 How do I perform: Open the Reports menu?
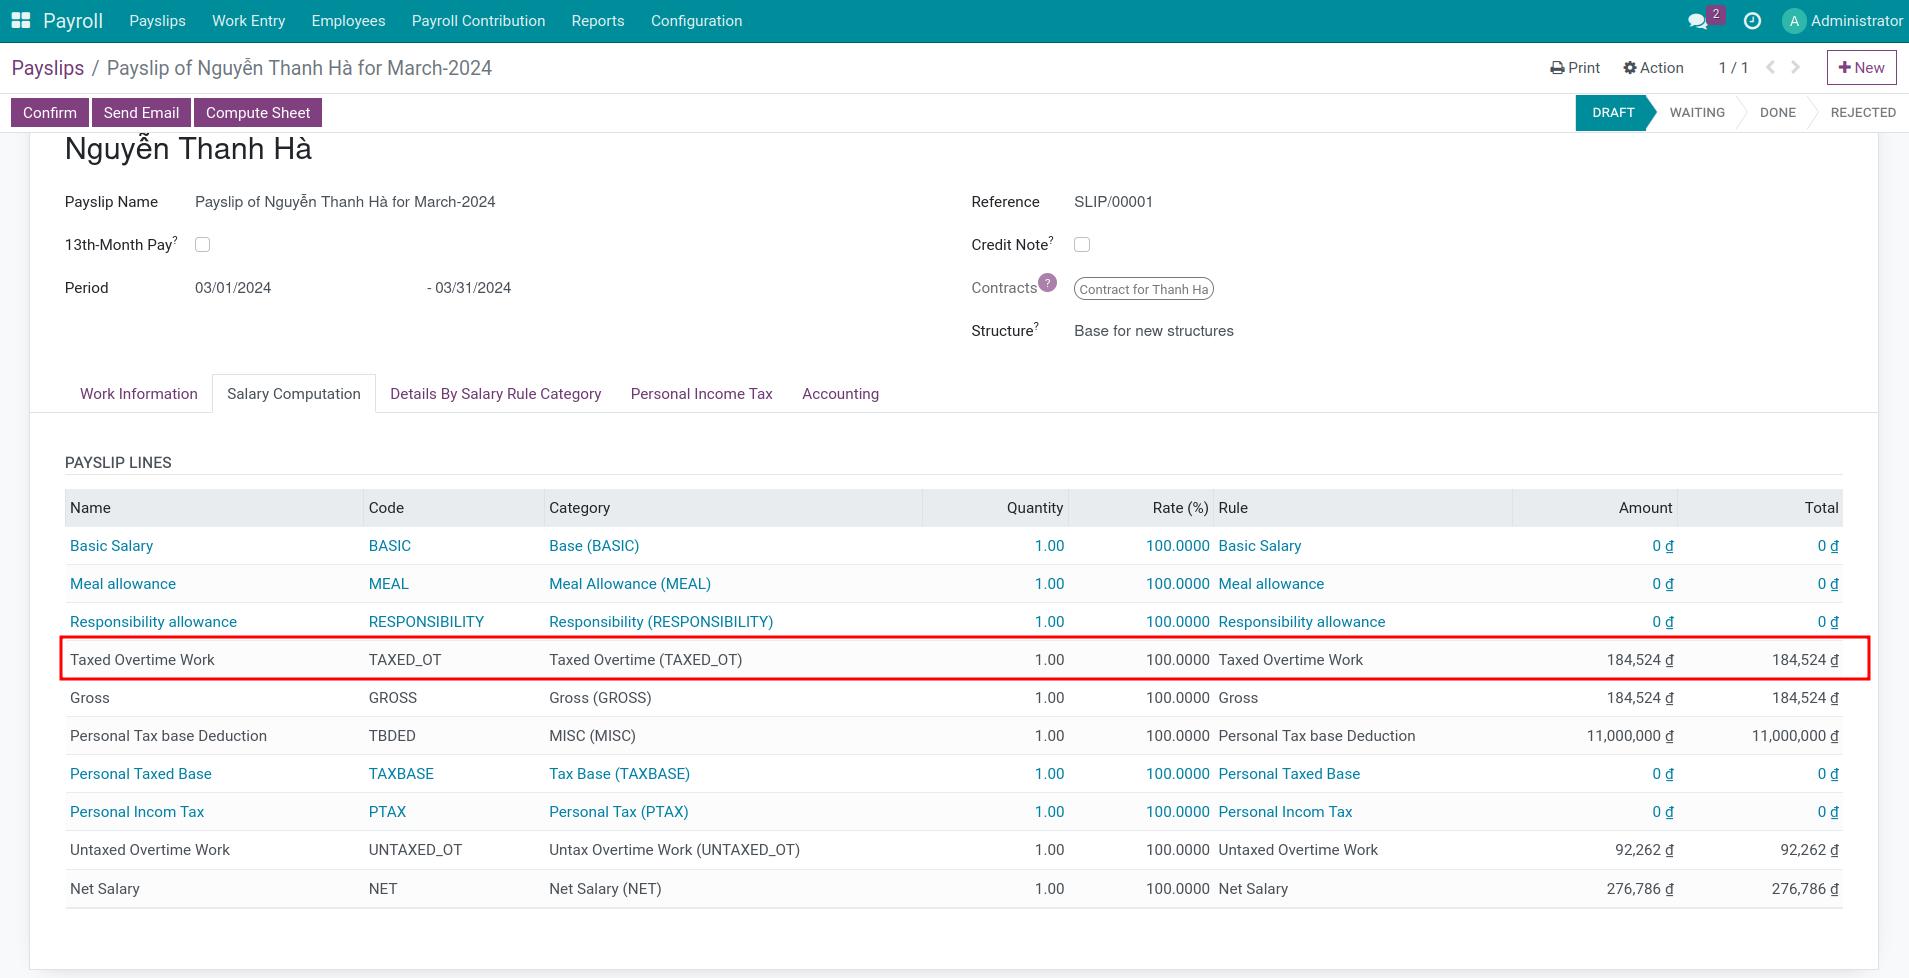click(x=598, y=21)
